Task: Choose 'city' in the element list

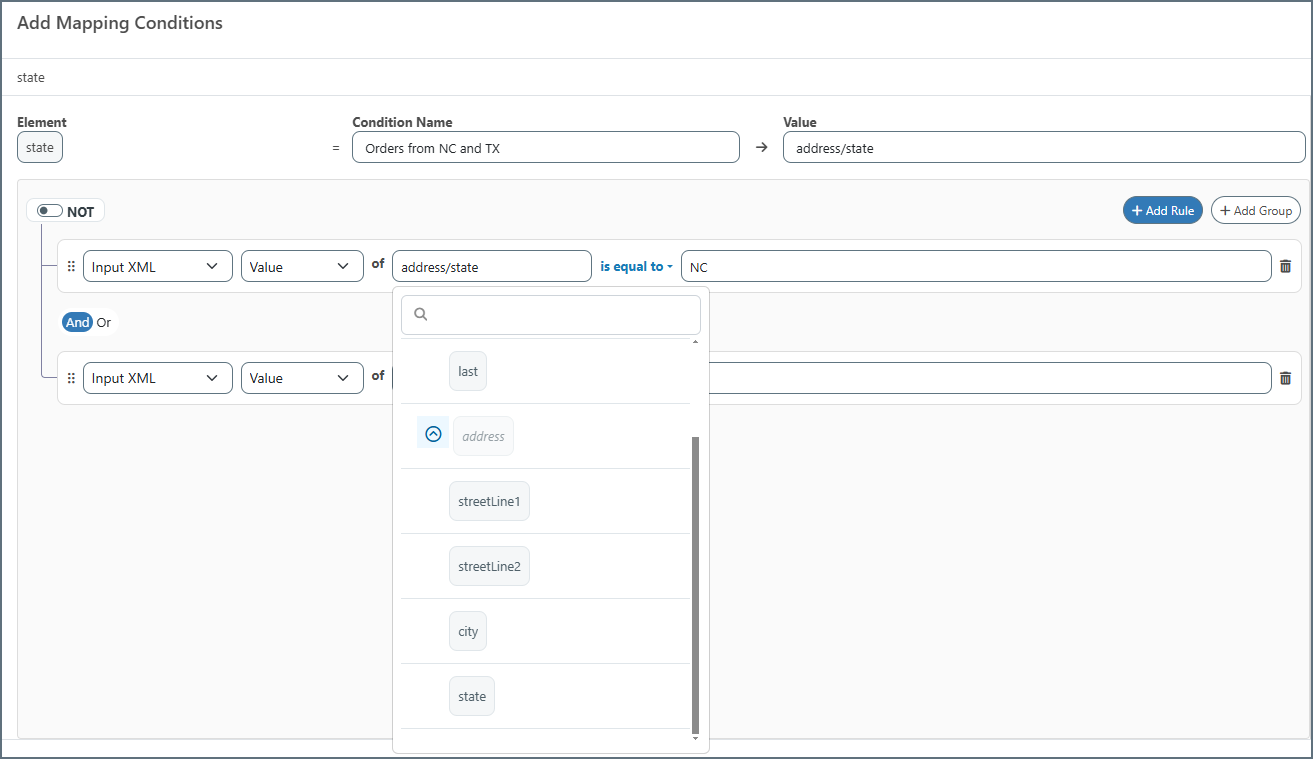Action: pyautogui.click(x=468, y=631)
